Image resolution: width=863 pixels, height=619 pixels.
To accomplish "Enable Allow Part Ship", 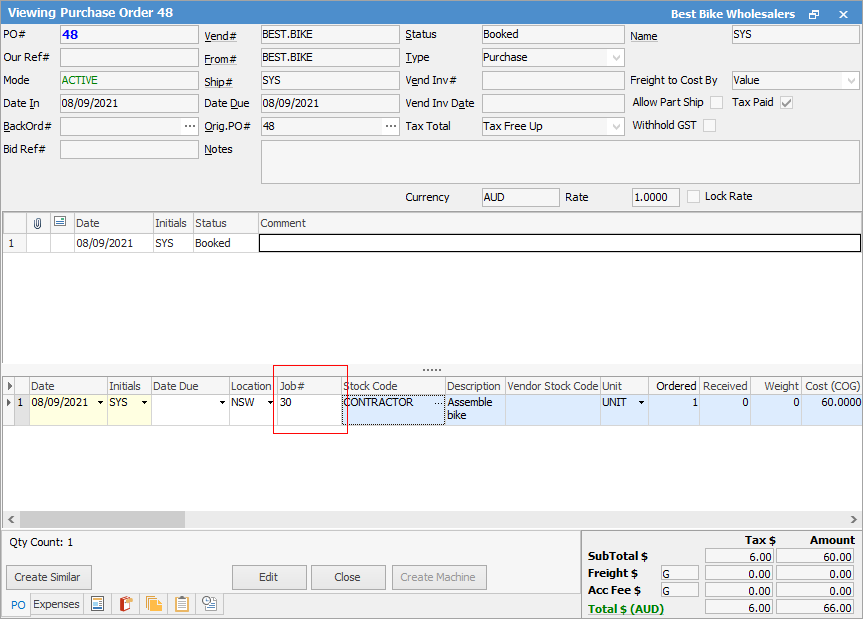I will click(x=715, y=102).
